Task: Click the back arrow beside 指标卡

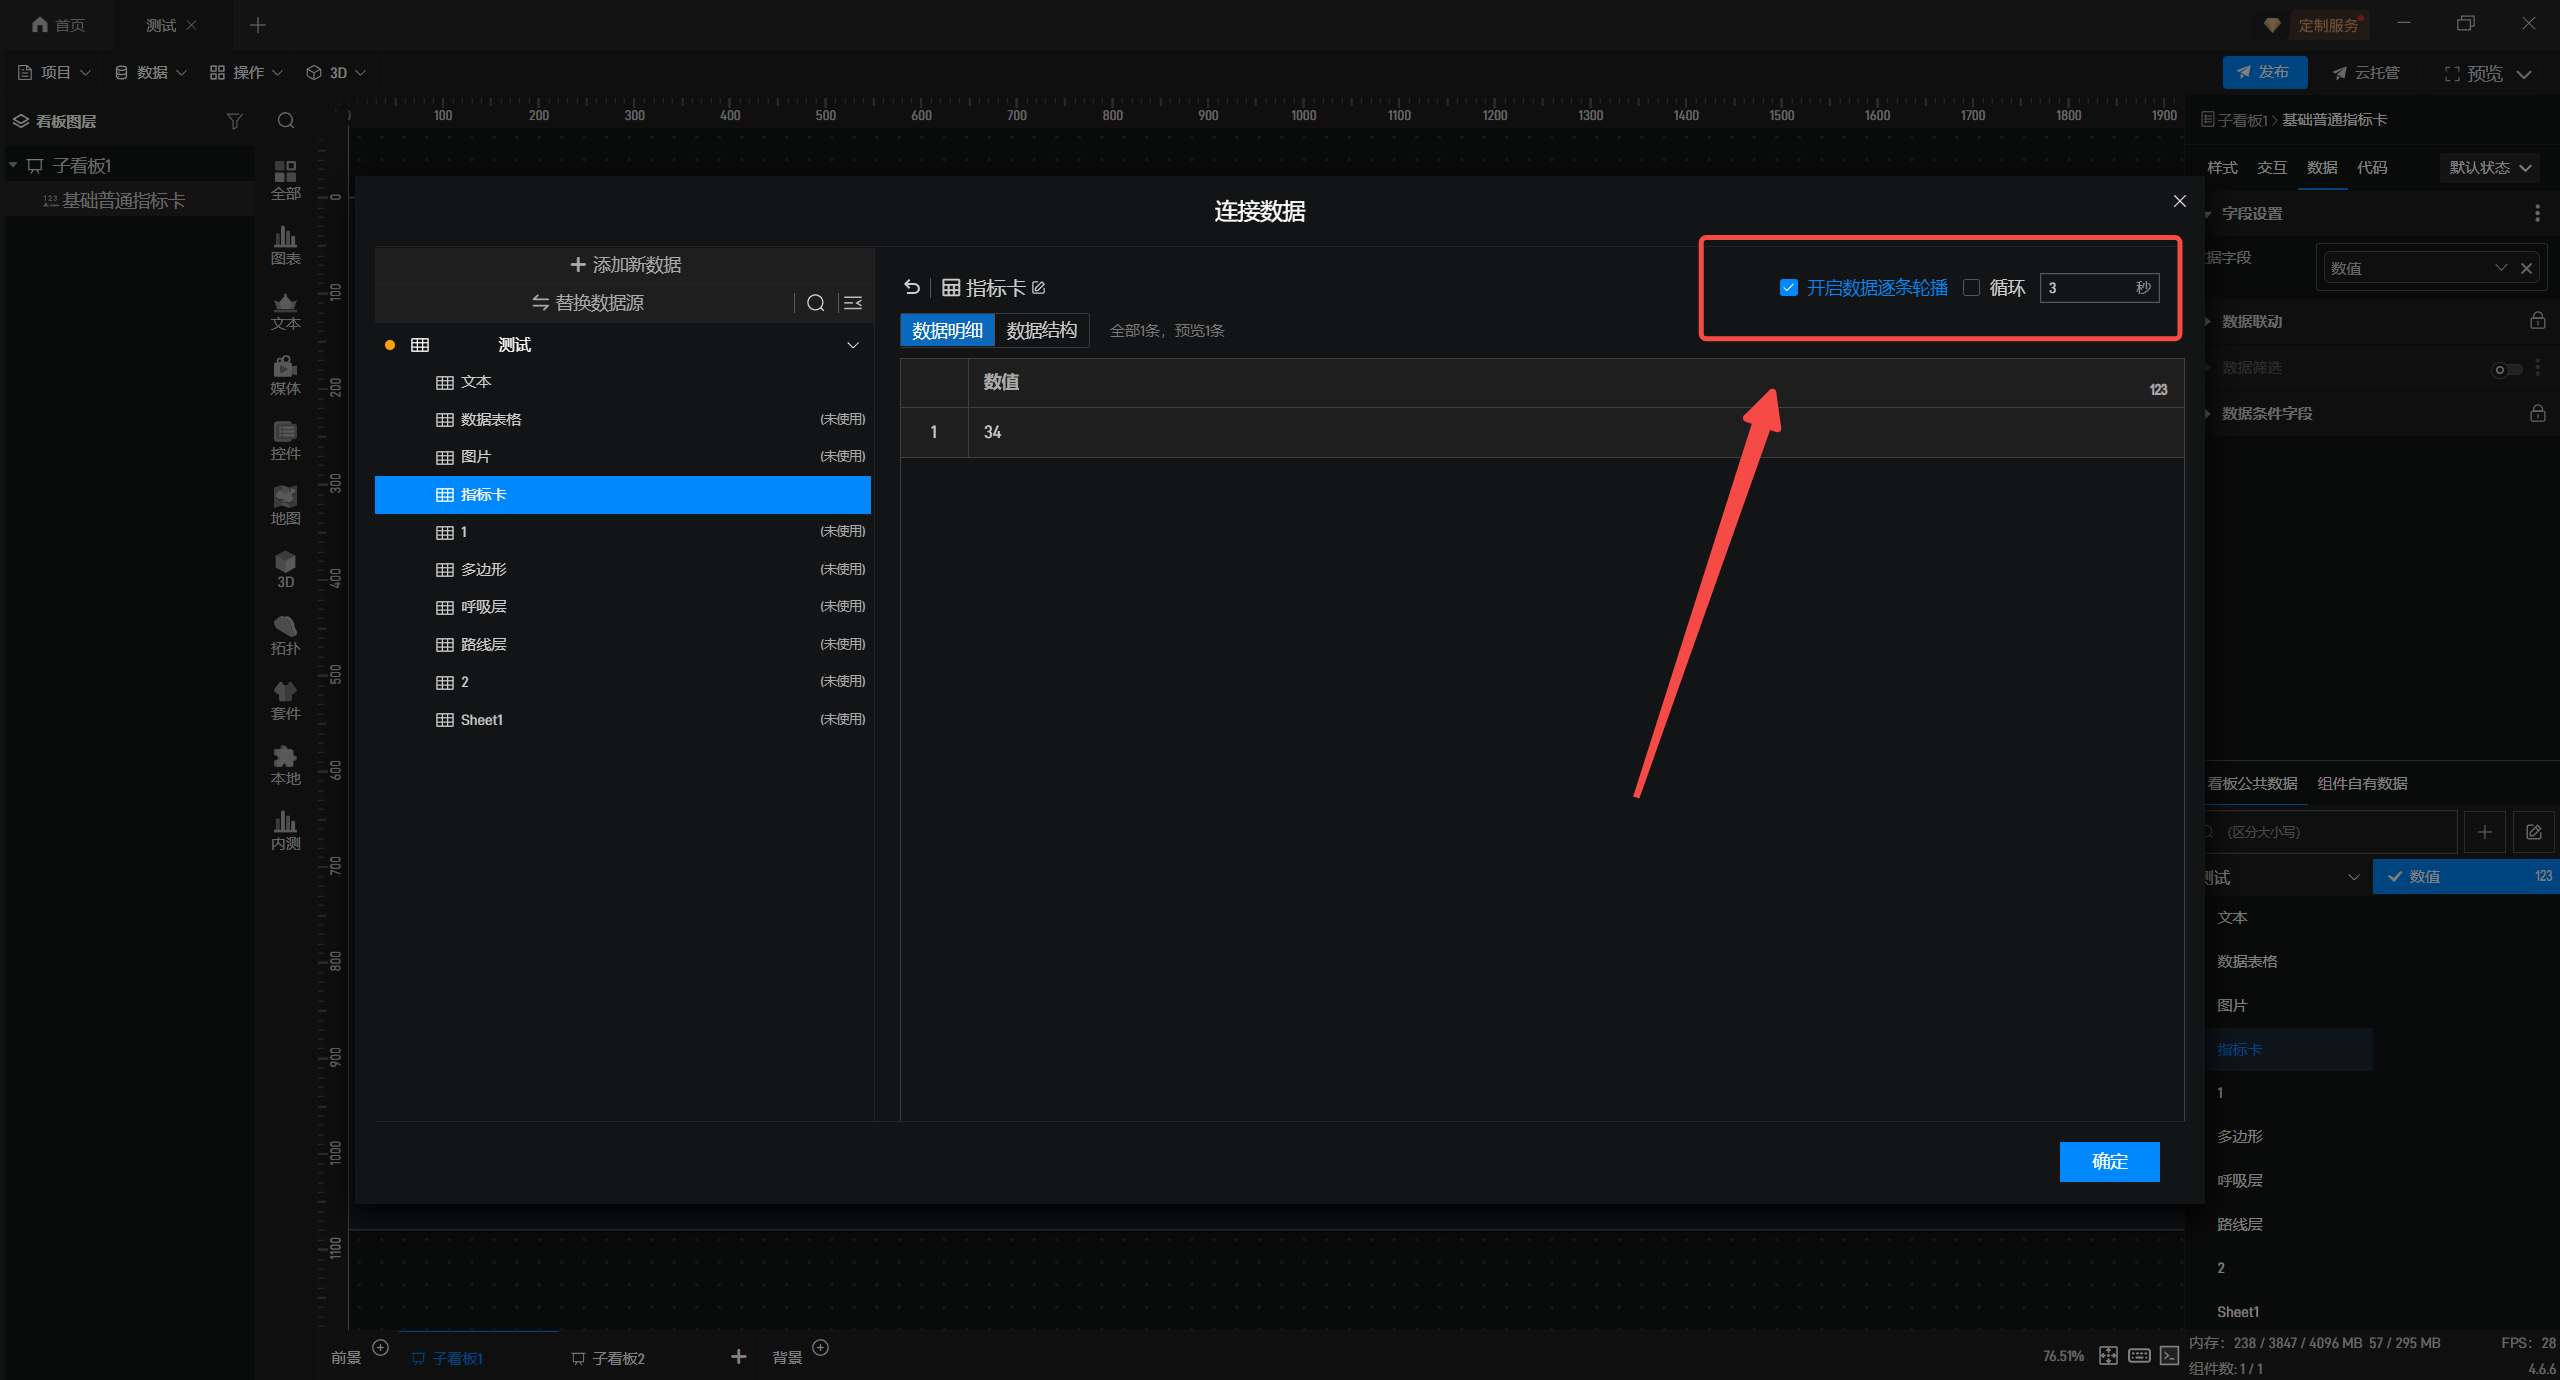Action: coord(911,287)
